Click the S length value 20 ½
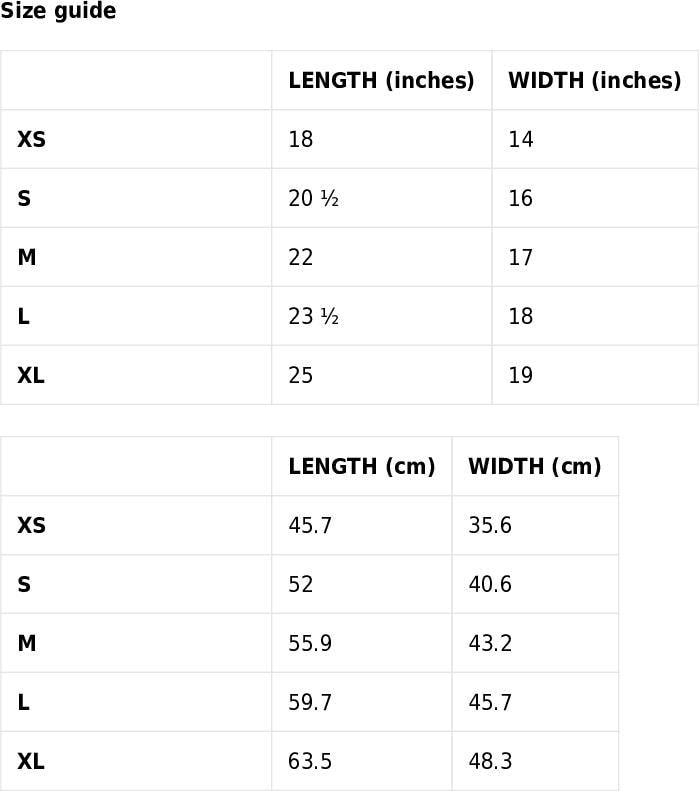699x791 pixels. [314, 199]
